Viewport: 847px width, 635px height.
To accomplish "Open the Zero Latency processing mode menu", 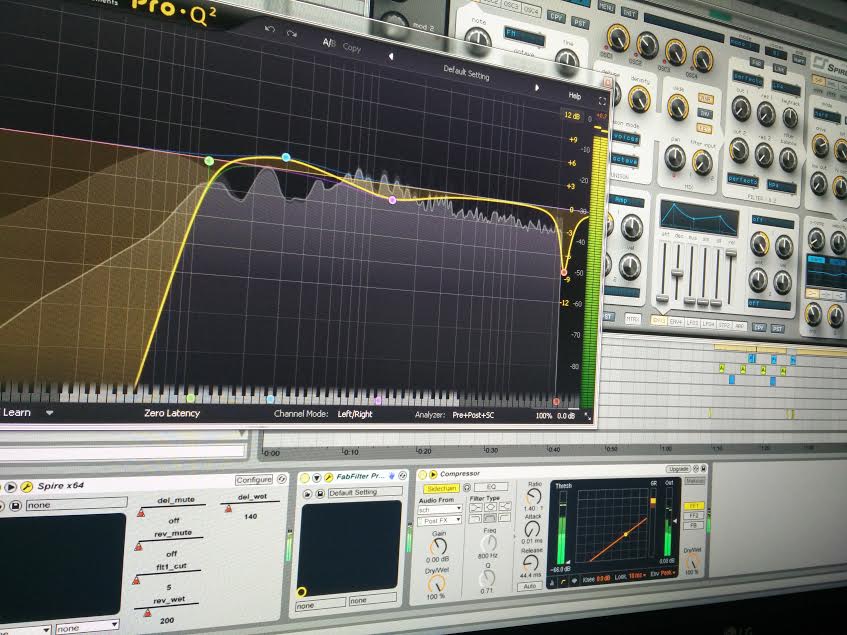I will pos(172,413).
